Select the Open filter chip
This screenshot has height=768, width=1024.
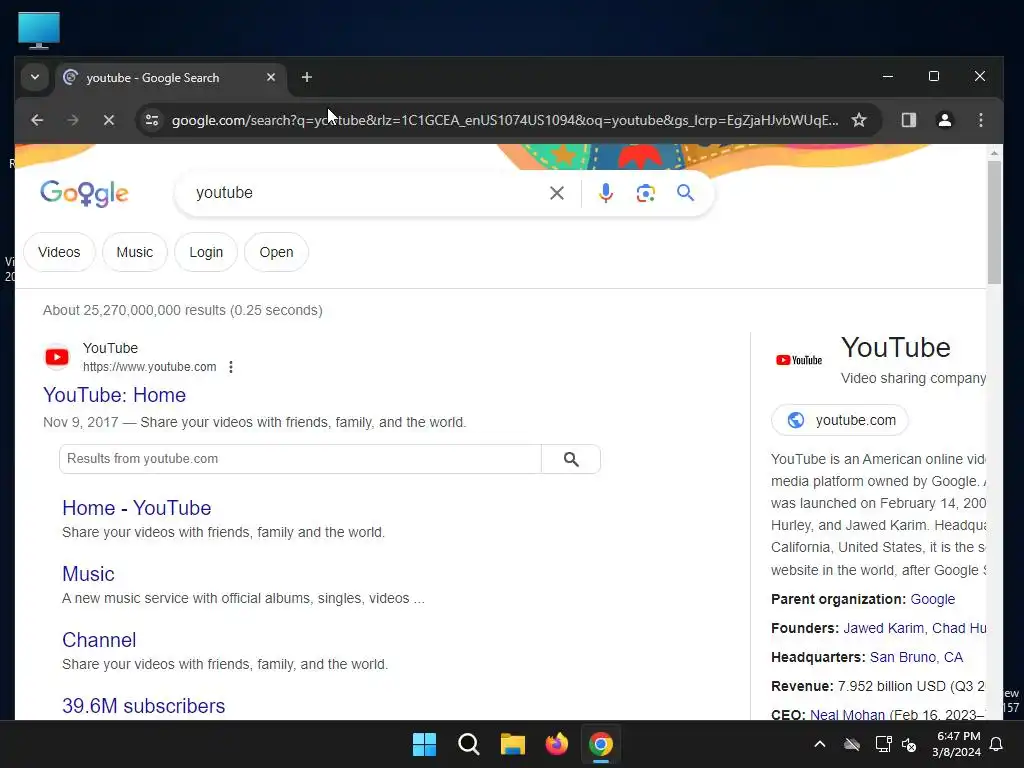(x=276, y=252)
